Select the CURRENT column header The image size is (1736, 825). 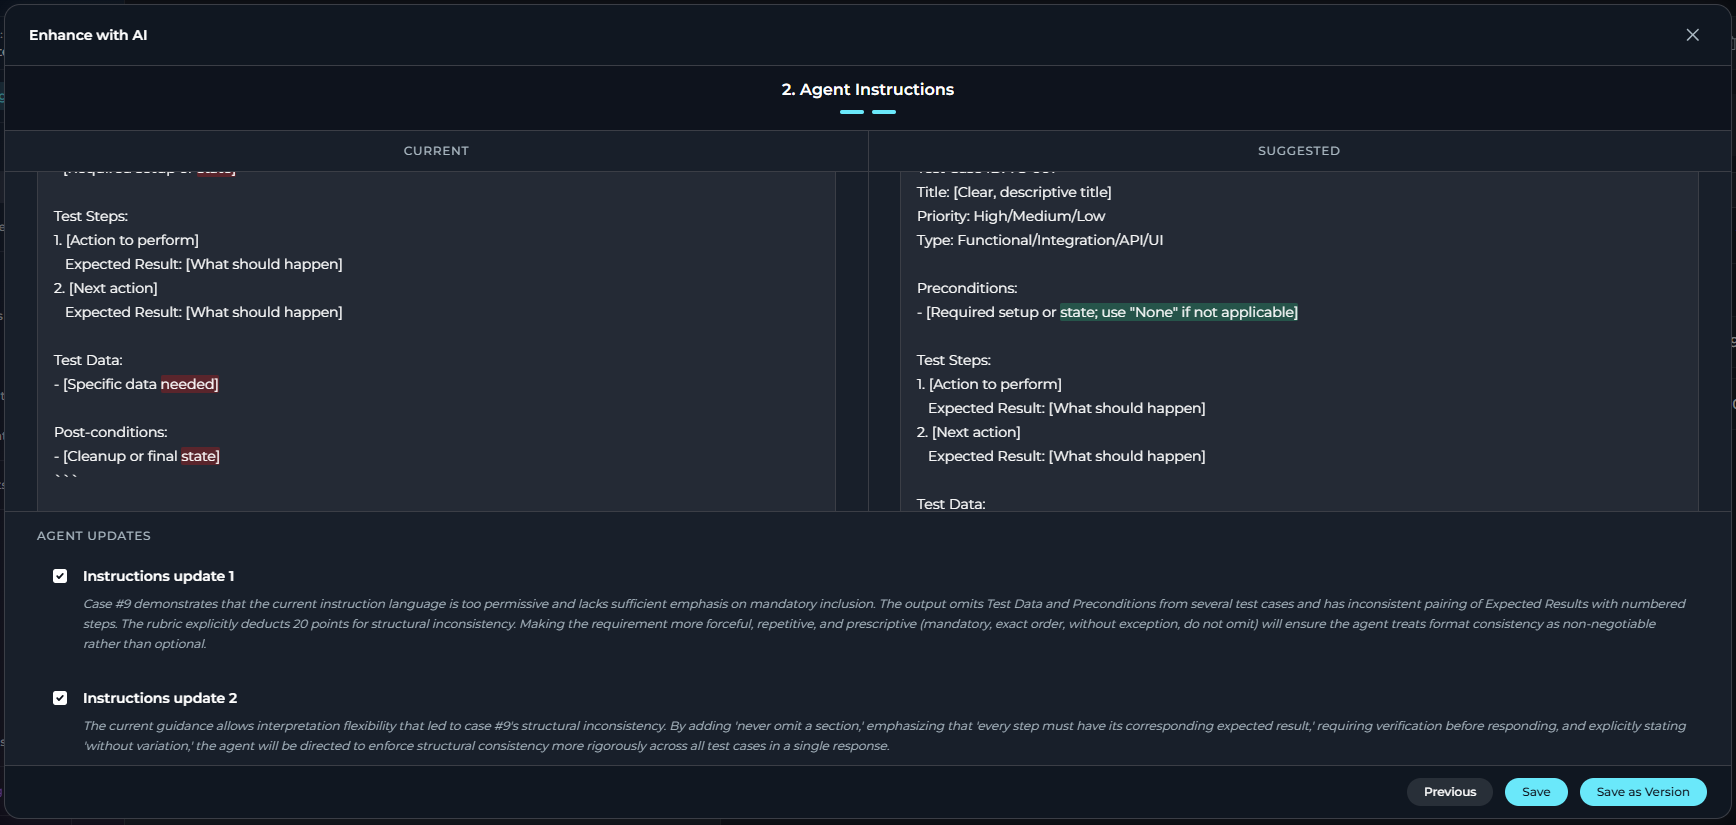click(436, 151)
